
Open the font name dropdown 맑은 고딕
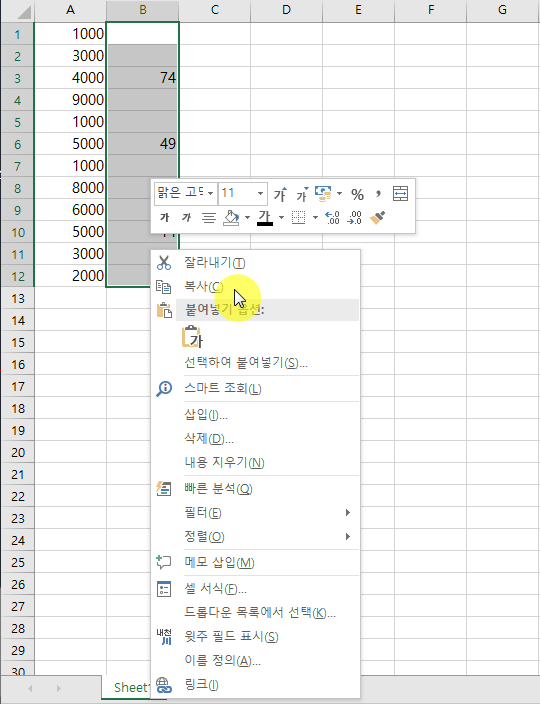(186, 194)
